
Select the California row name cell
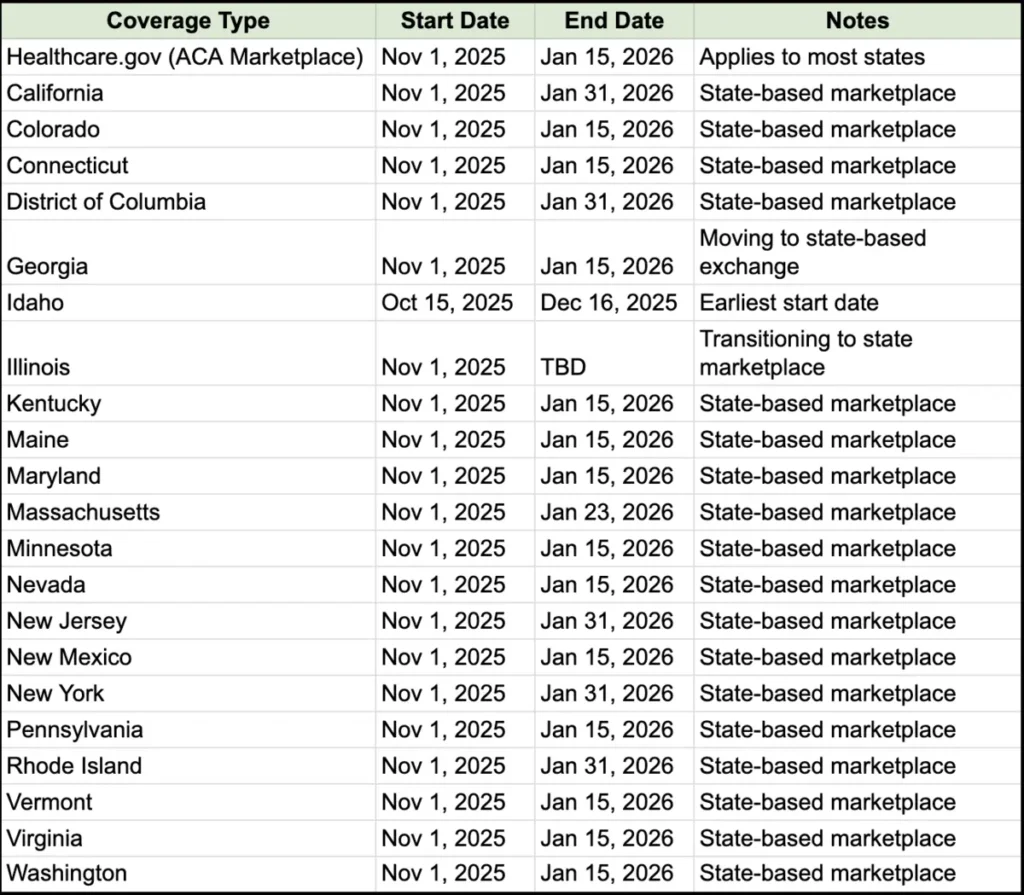click(x=188, y=93)
